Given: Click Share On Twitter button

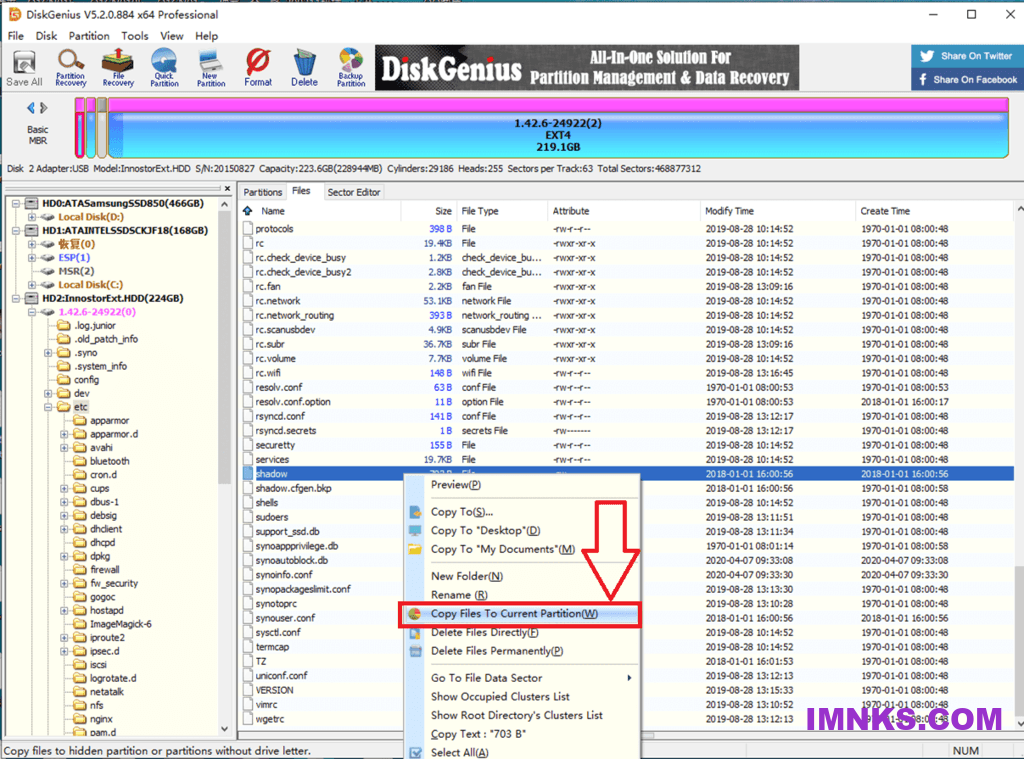Looking at the screenshot, I should 967,56.
